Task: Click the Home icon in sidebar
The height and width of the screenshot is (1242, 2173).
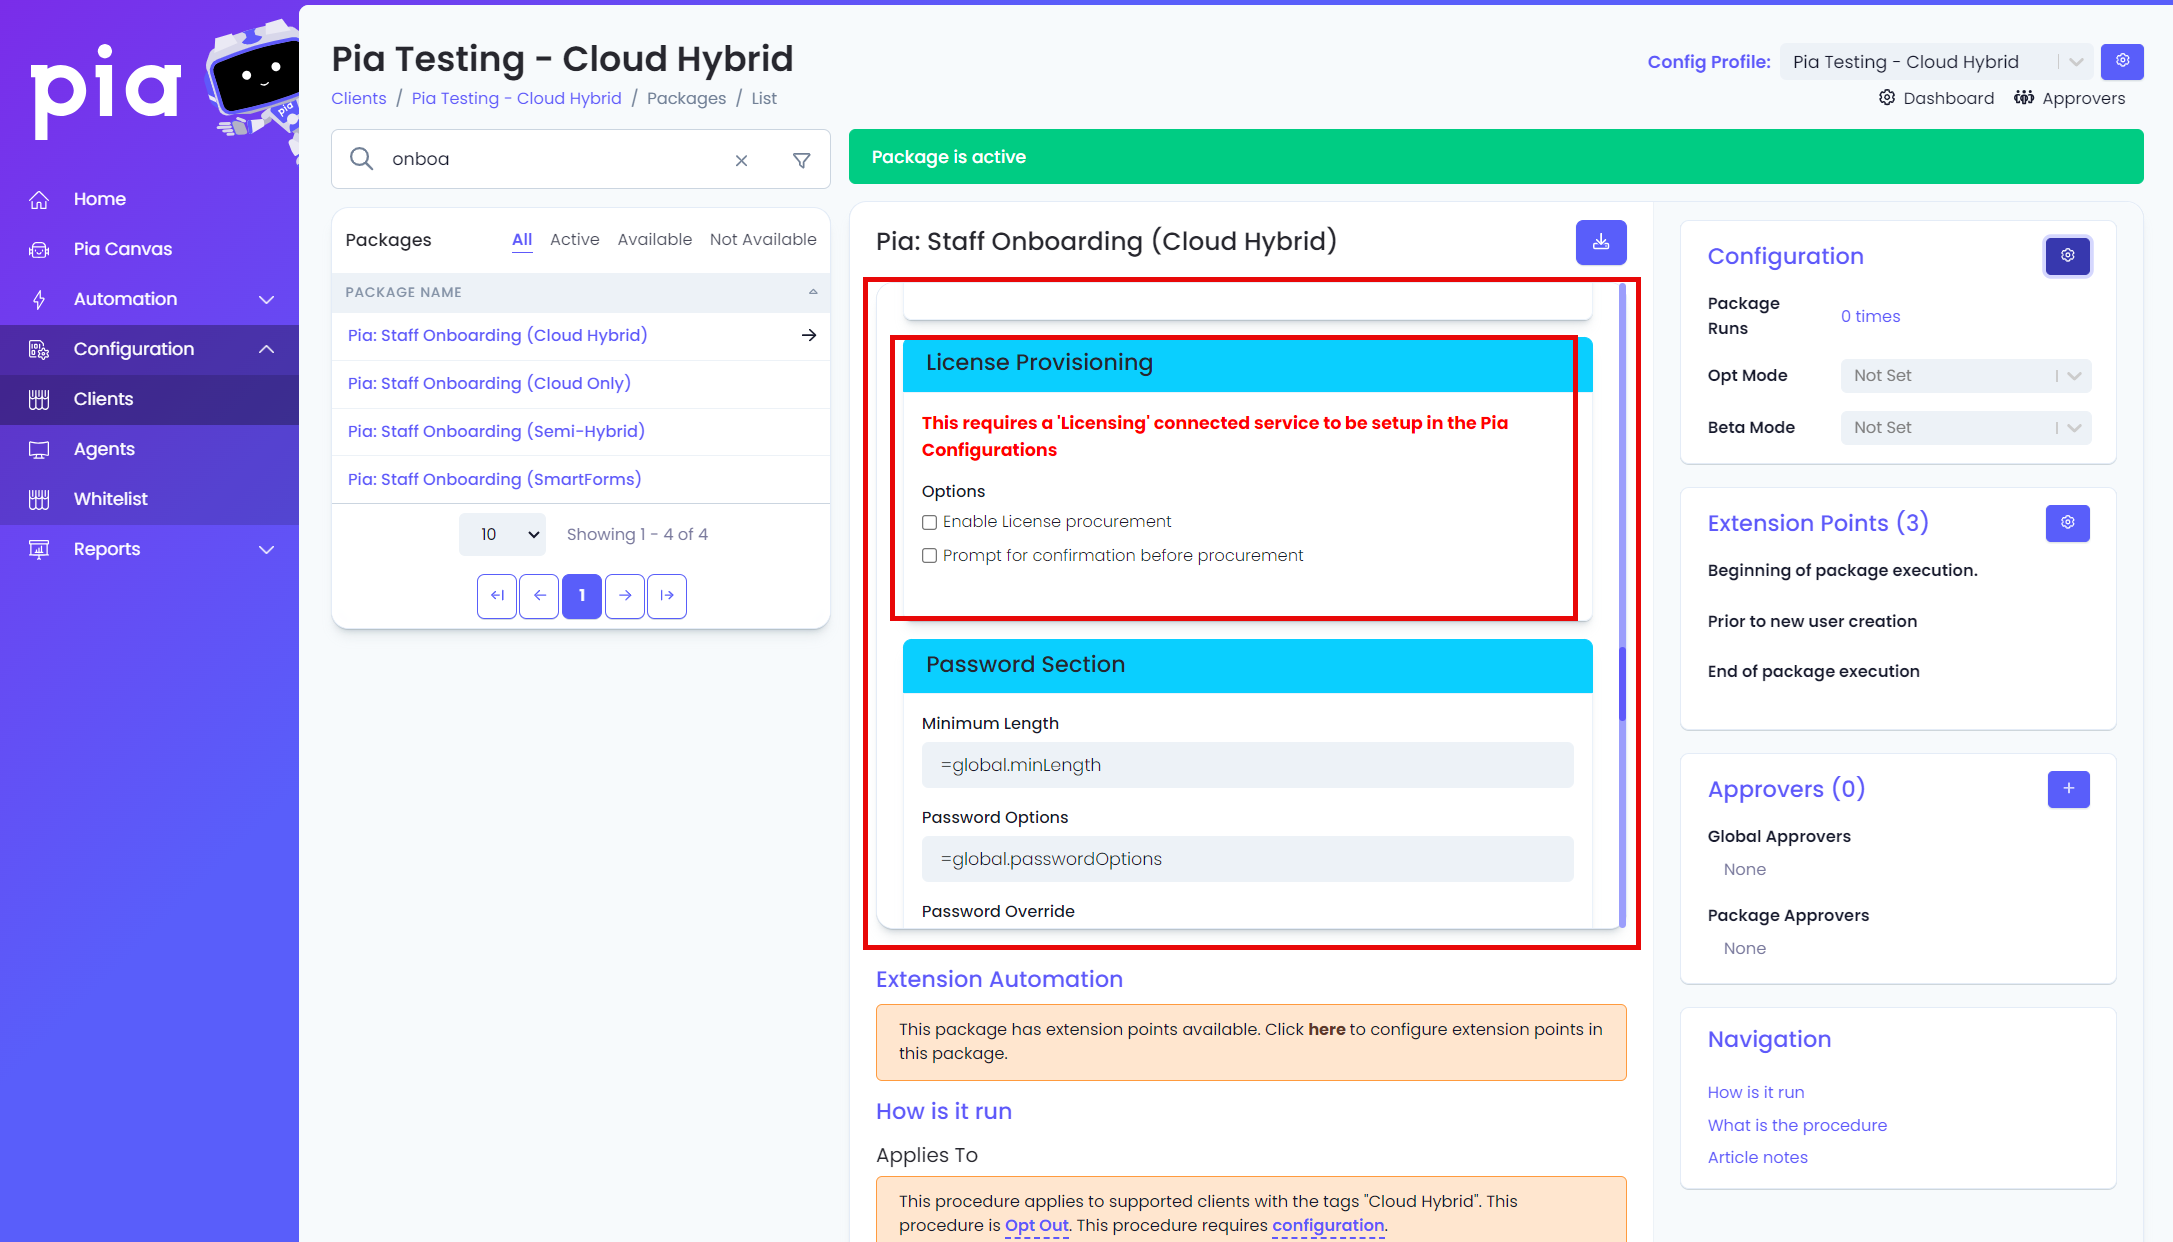Action: pos(39,199)
